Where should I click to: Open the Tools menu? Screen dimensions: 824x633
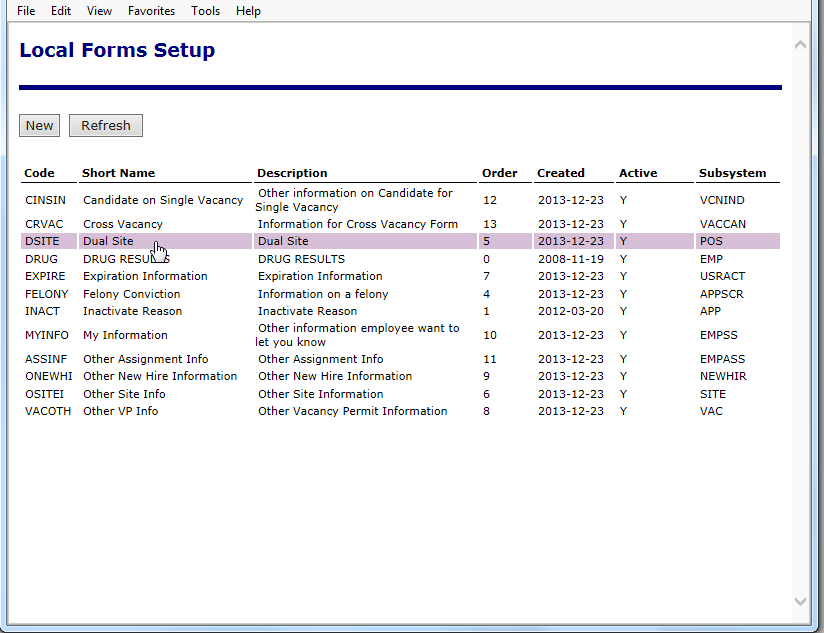[205, 11]
